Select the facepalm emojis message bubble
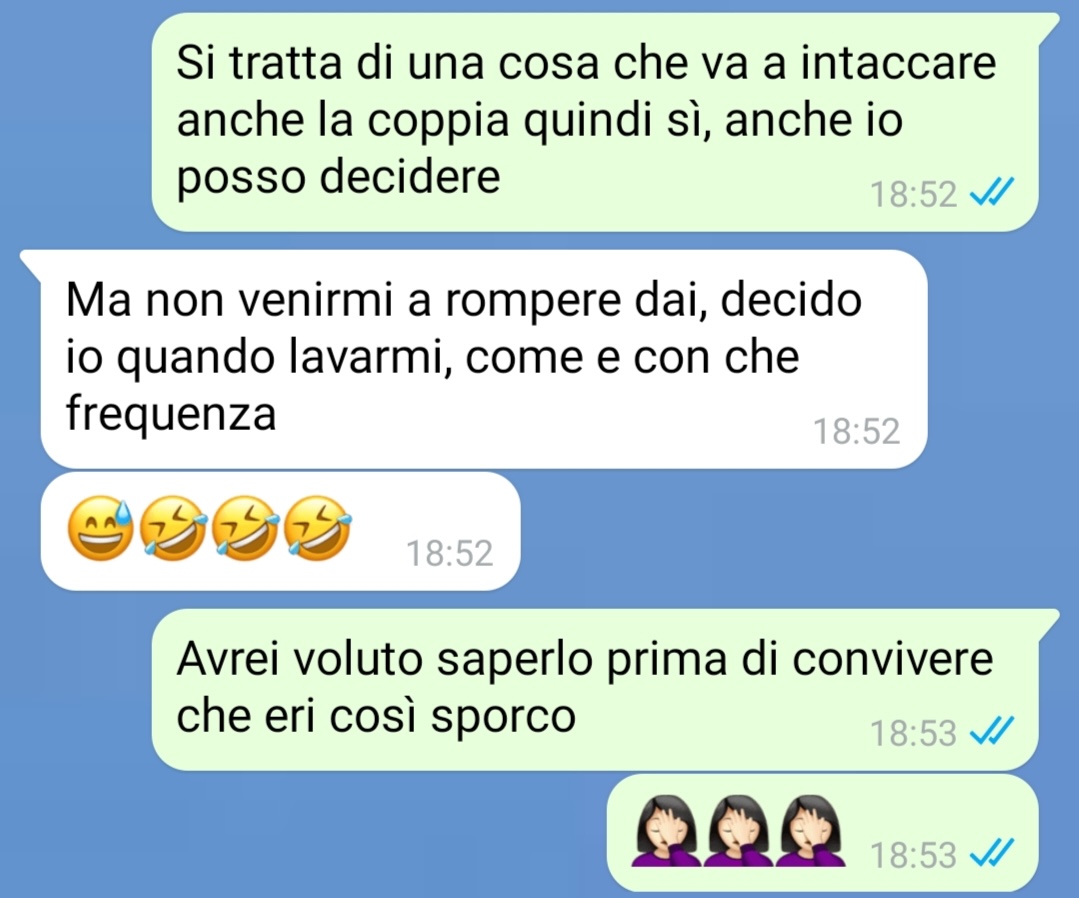The image size is (1079, 898). (x=822, y=833)
